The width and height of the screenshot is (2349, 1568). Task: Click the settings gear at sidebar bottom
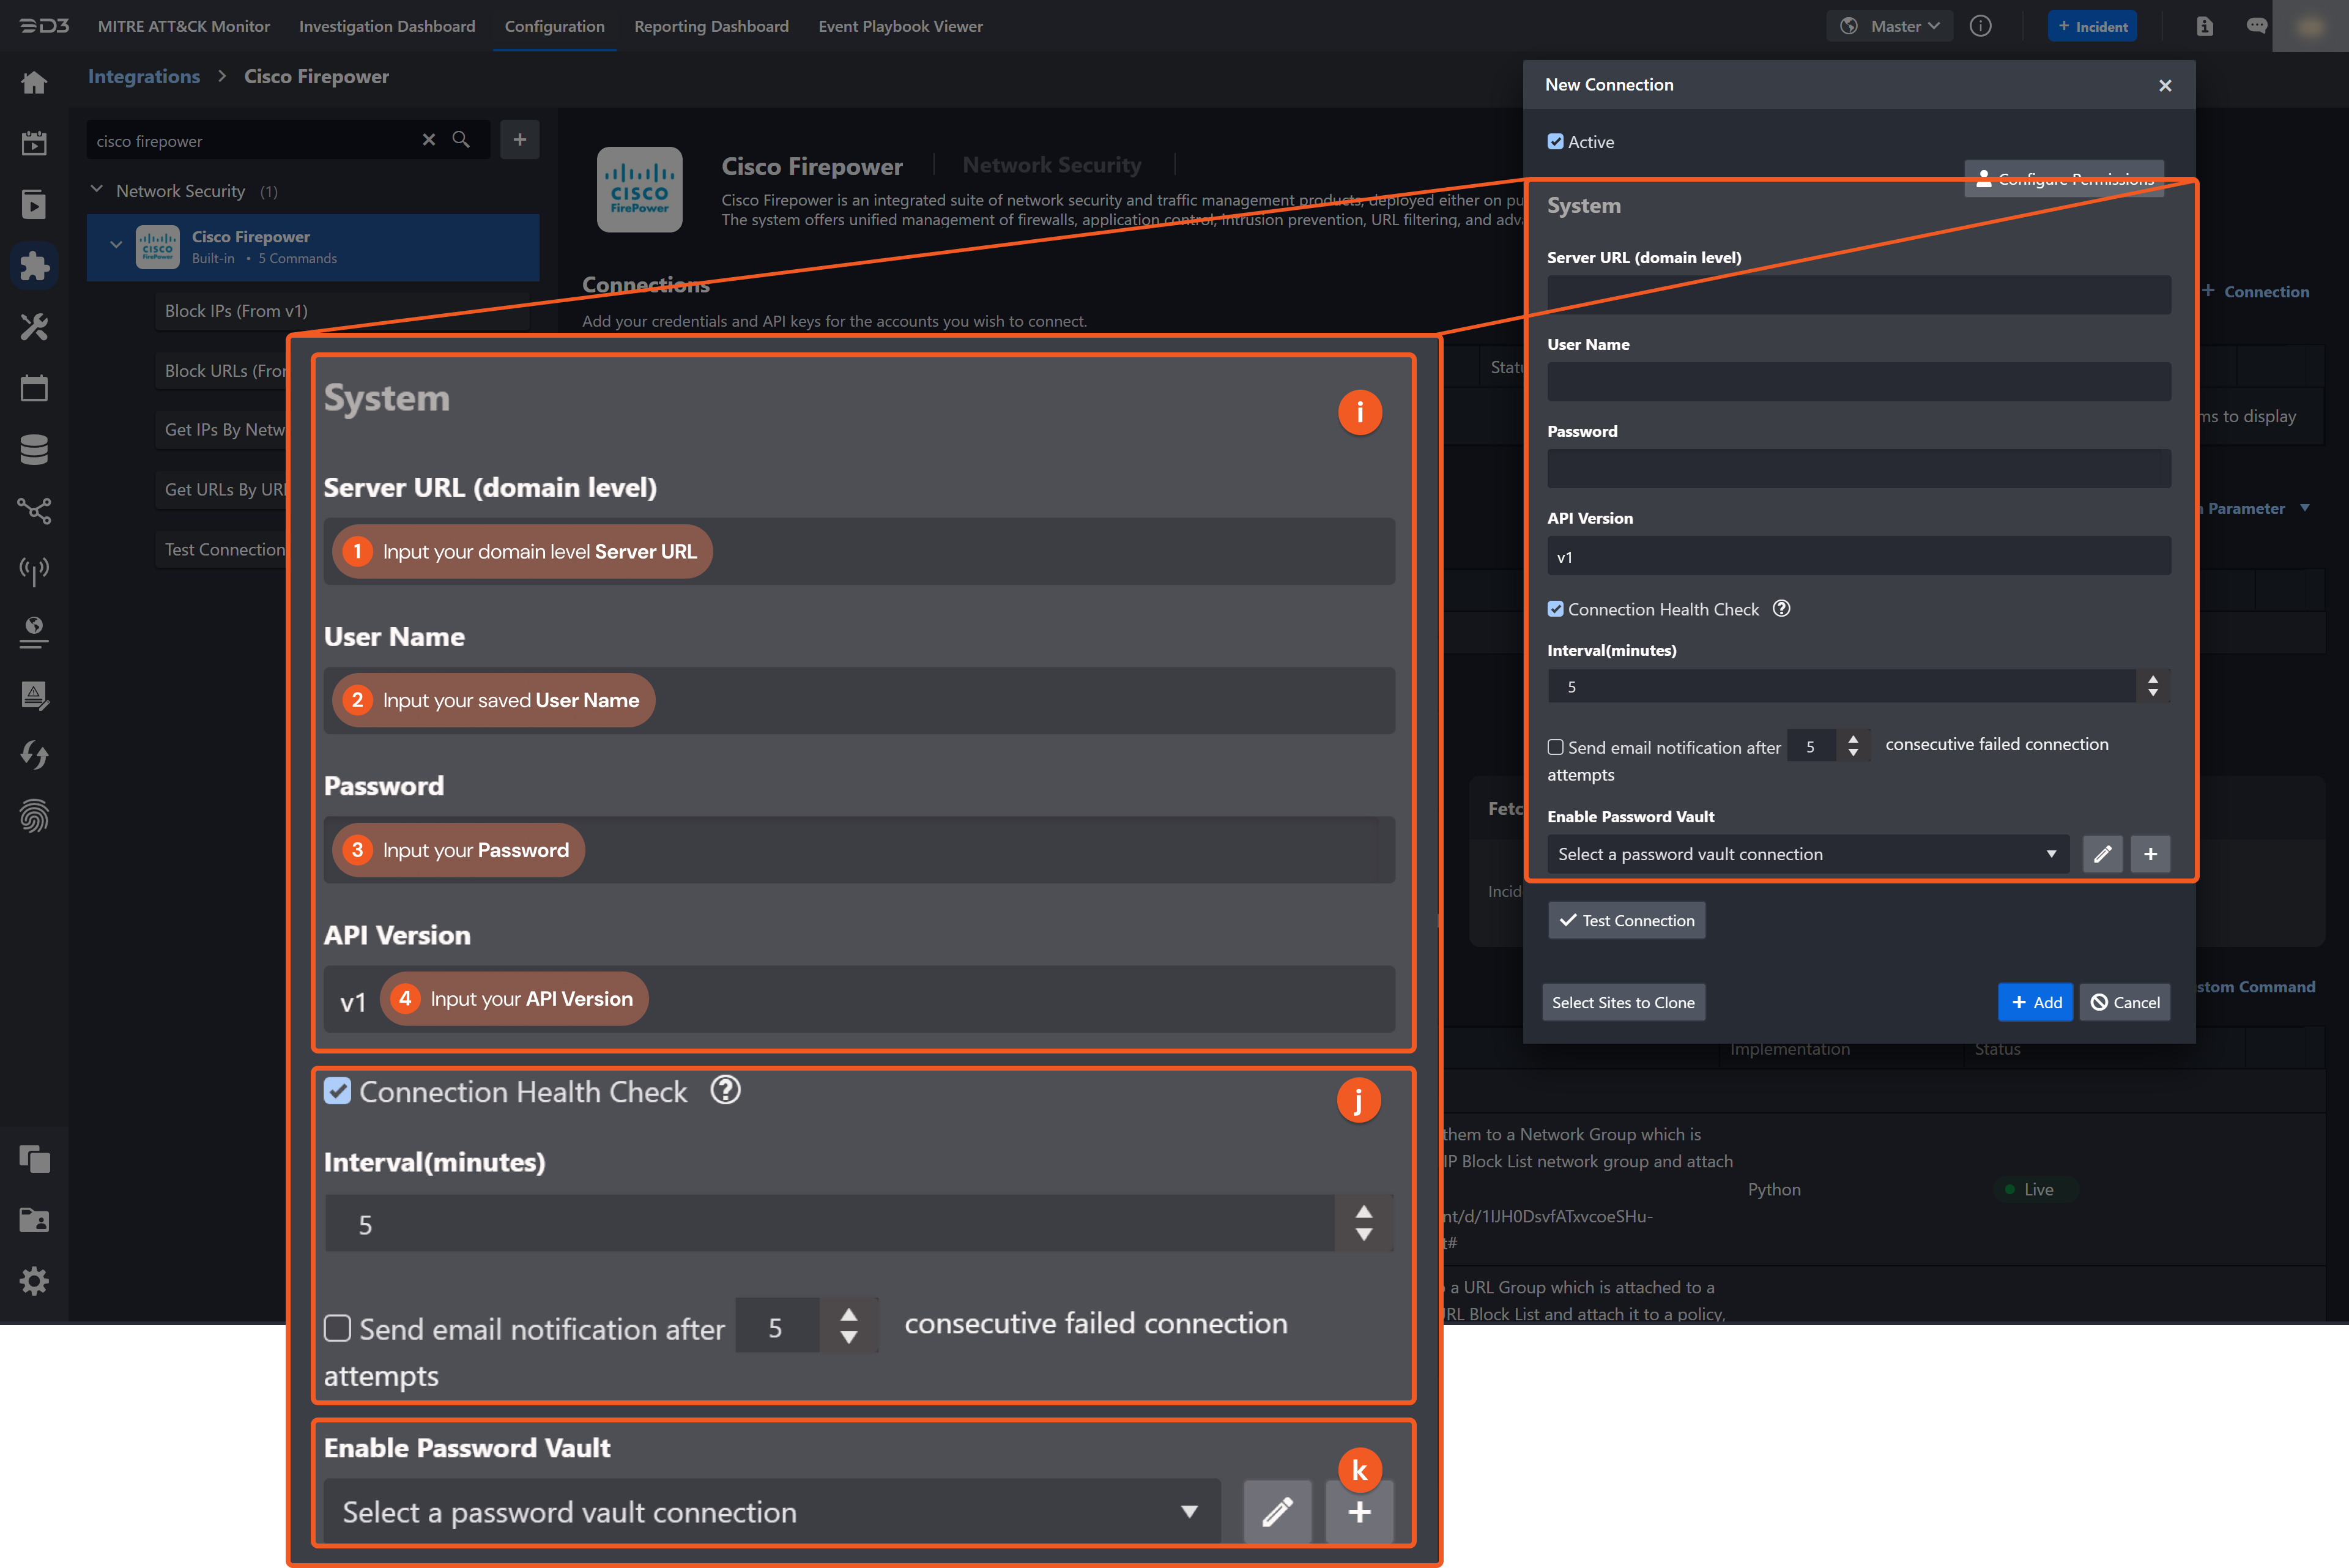pyautogui.click(x=34, y=1281)
